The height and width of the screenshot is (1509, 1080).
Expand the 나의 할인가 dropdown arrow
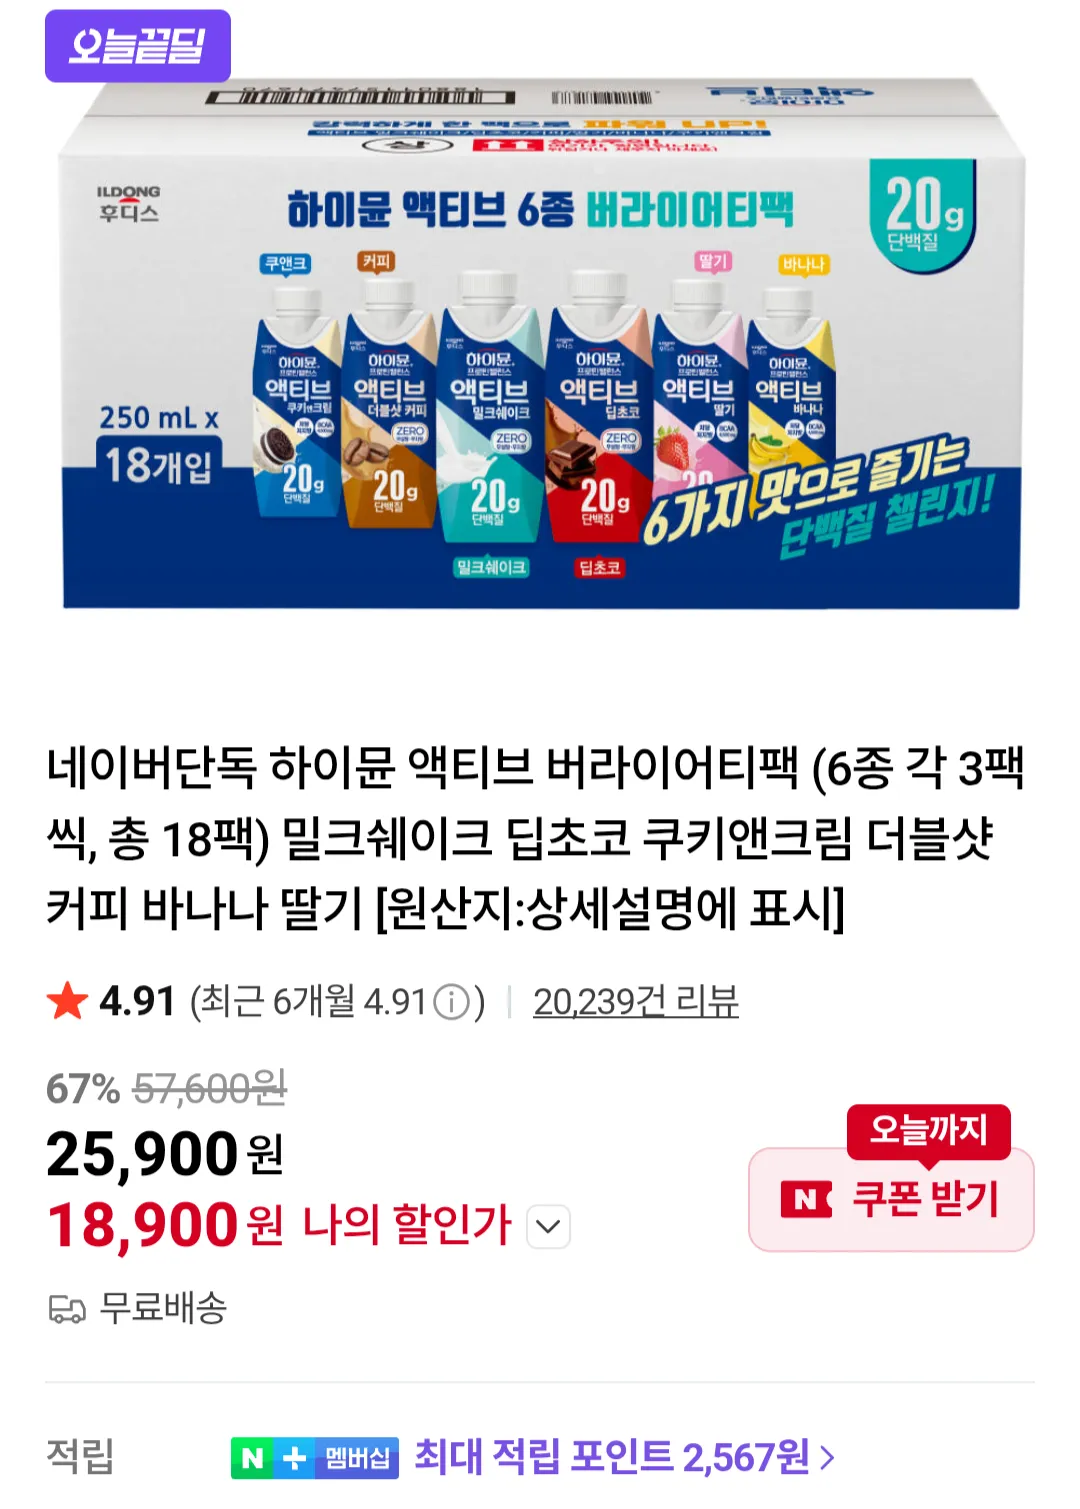point(548,1227)
